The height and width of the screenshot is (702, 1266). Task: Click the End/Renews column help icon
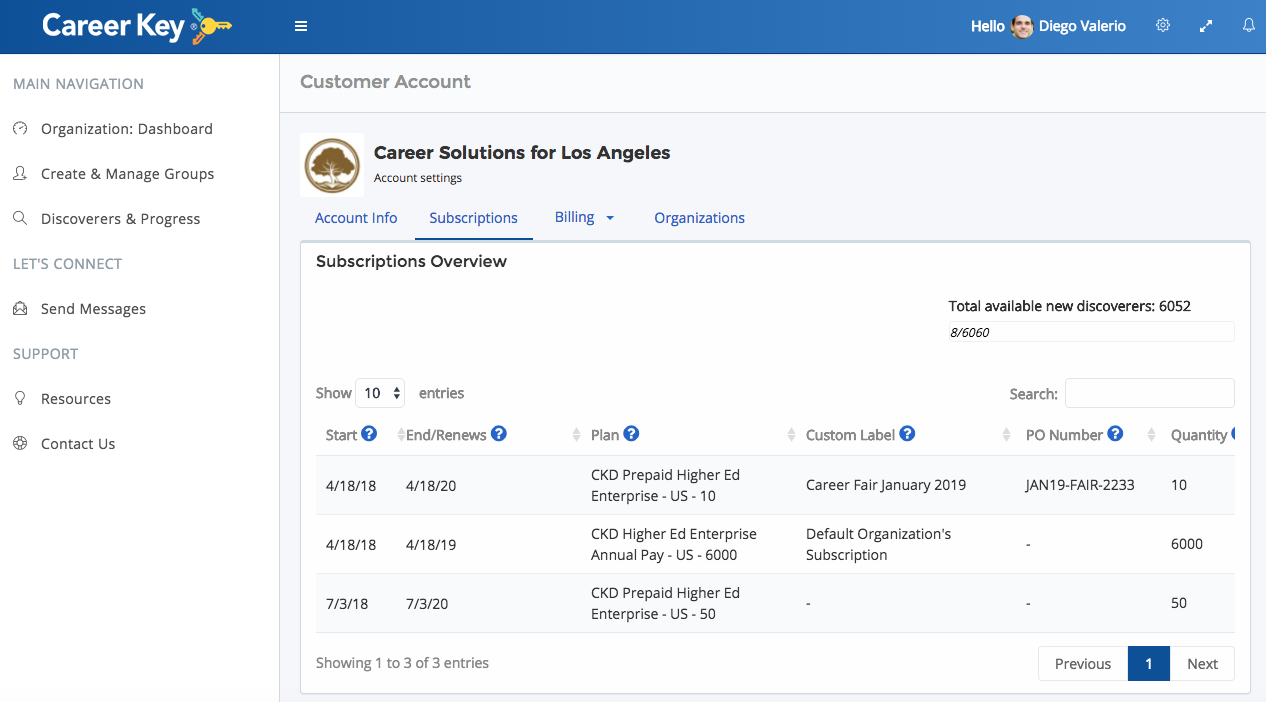pos(499,434)
